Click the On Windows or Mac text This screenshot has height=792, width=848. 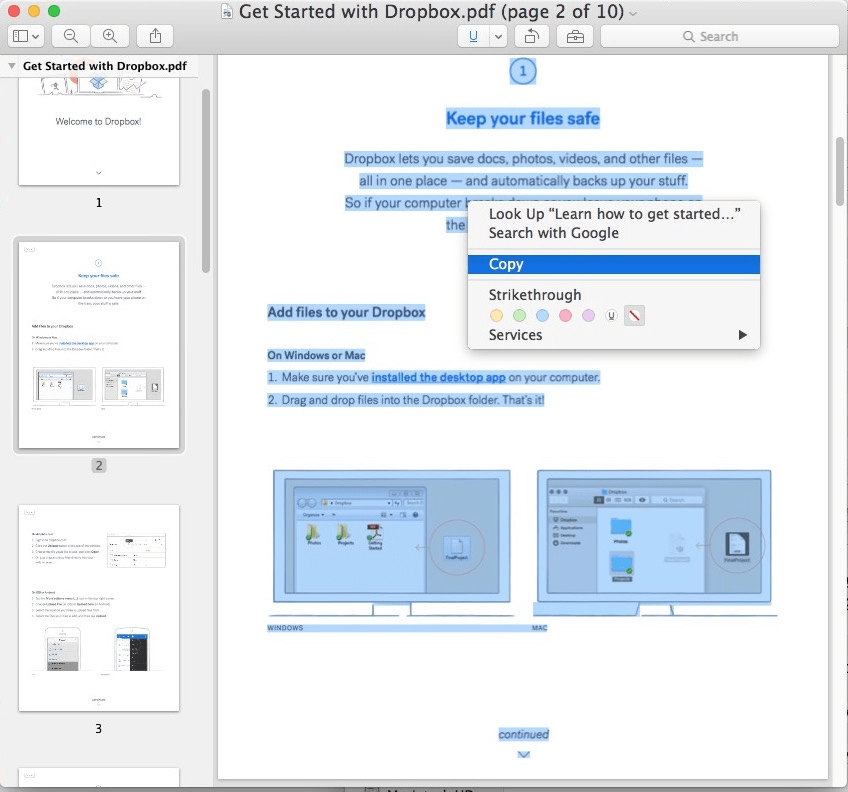pyautogui.click(x=316, y=355)
